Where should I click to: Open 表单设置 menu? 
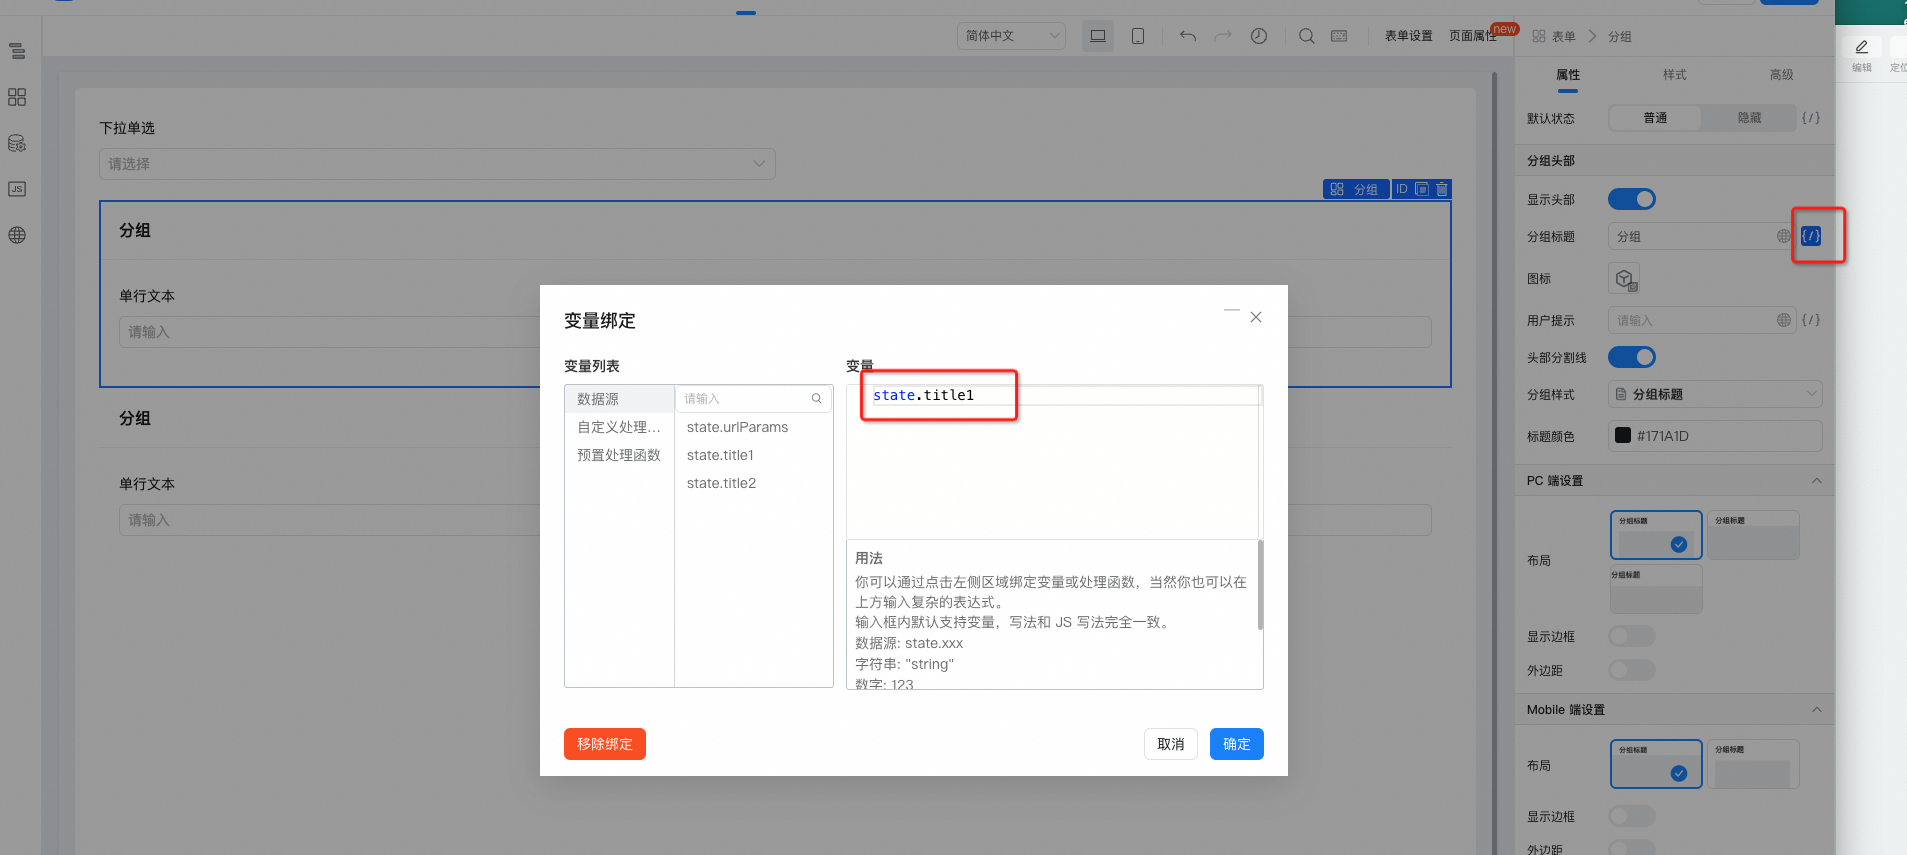coord(1408,36)
